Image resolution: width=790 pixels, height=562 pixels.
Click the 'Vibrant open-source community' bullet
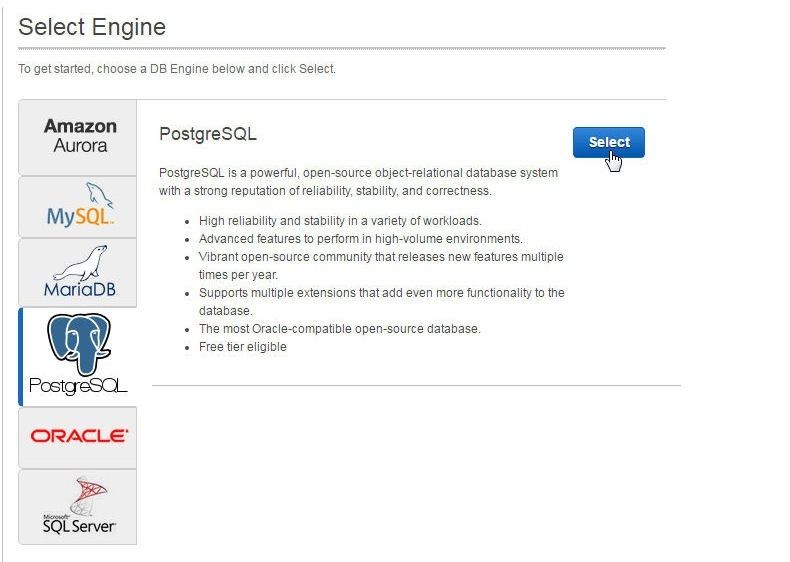pyautogui.click(x=381, y=266)
